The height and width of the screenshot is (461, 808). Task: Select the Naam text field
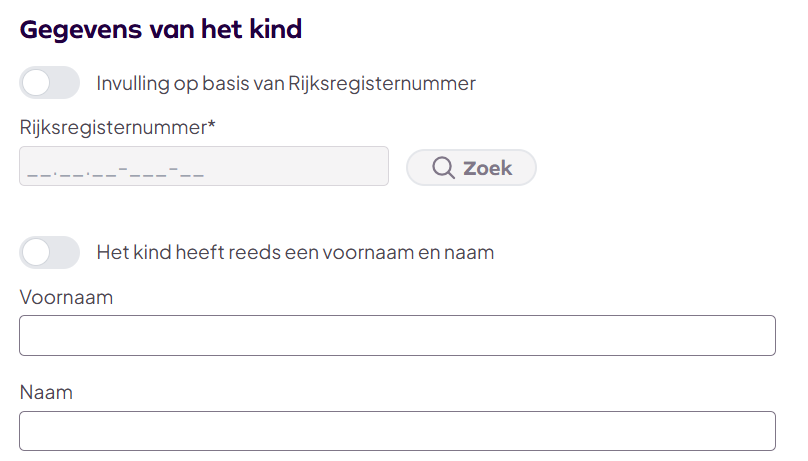(397, 431)
